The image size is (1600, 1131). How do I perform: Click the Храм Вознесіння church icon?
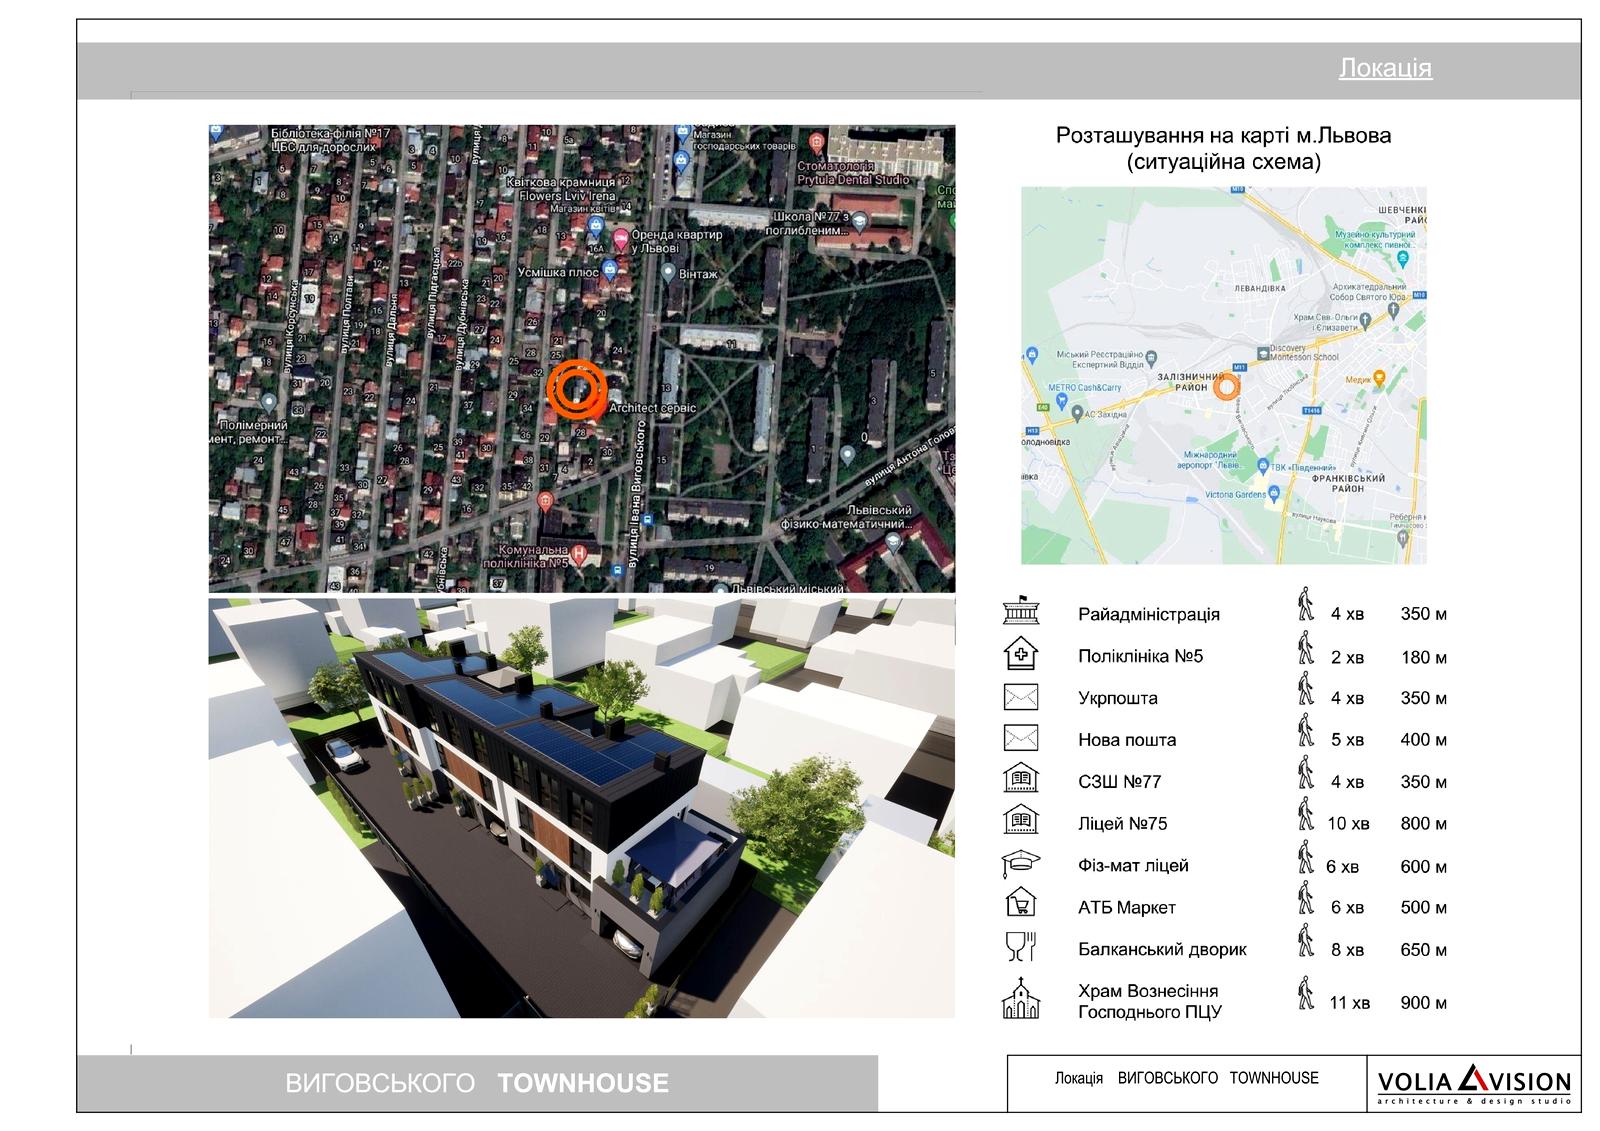tap(1020, 1000)
